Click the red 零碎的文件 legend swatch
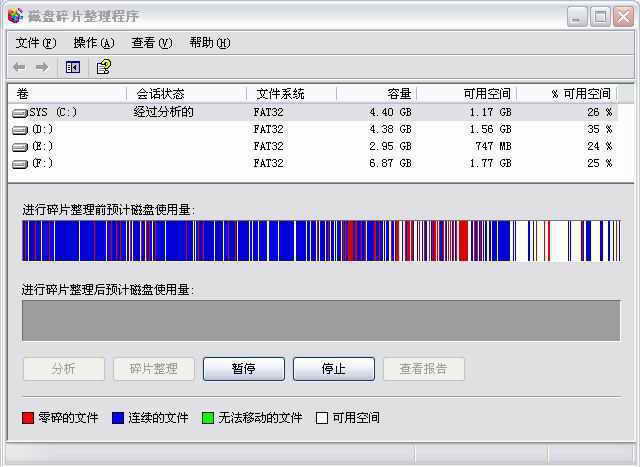The height and width of the screenshot is (467, 640). pyautogui.click(x=28, y=418)
